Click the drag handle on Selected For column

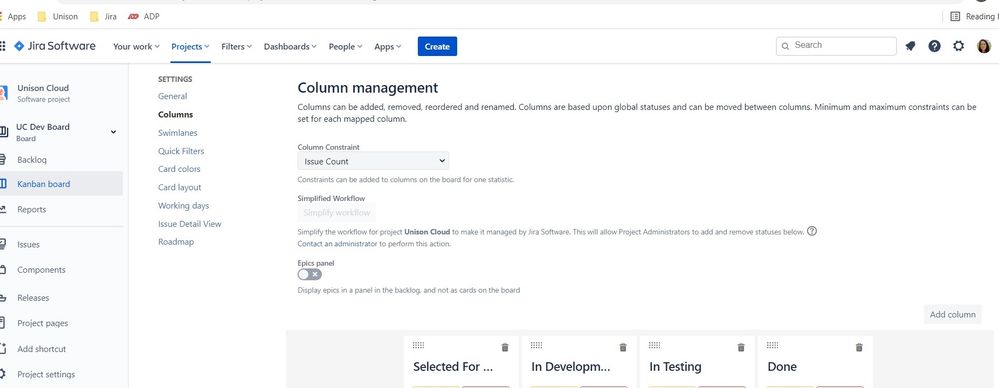pos(418,345)
